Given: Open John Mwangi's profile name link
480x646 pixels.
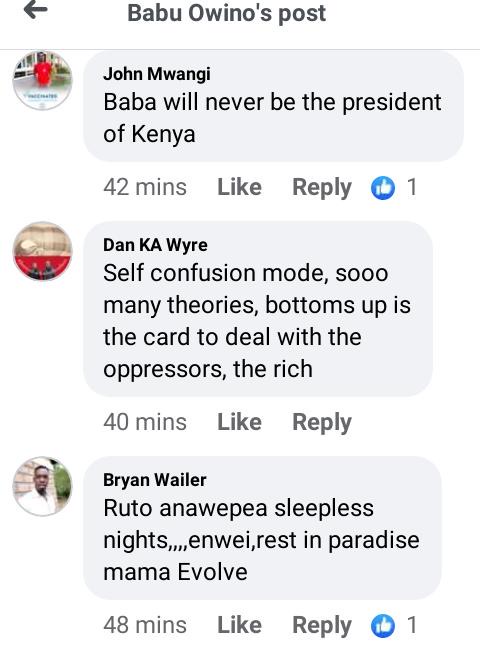Looking at the screenshot, I should tap(157, 75).
